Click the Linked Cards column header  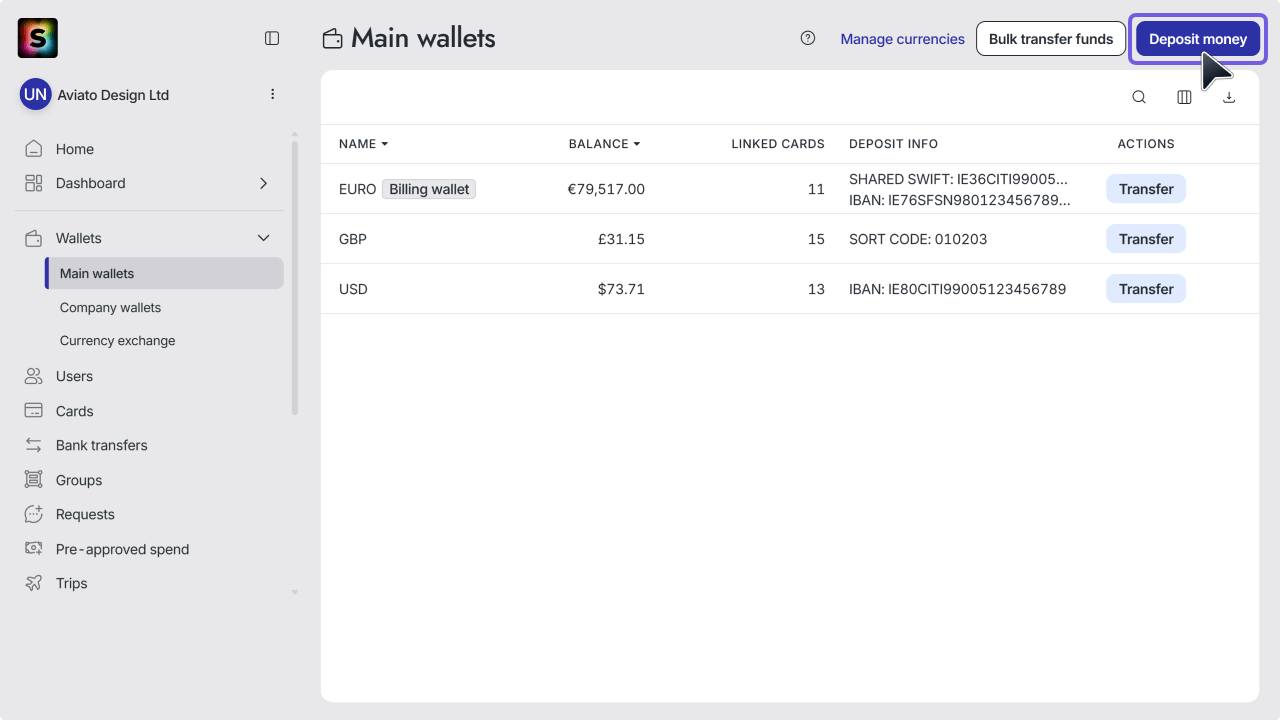(778, 144)
